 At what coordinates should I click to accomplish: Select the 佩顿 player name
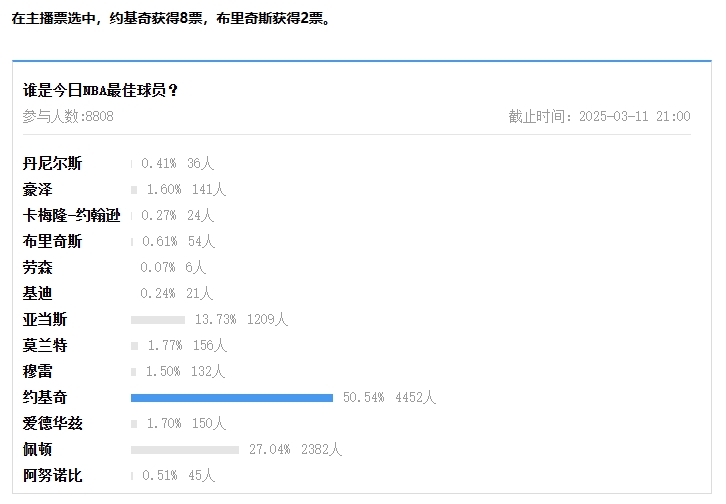pyautogui.click(x=38, y=450)
